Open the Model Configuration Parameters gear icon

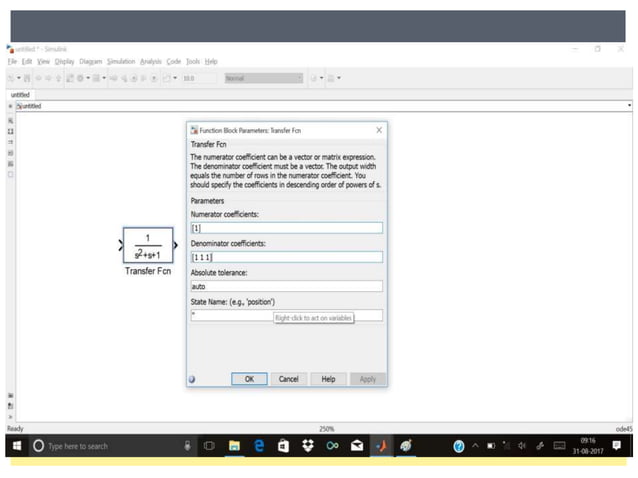click(x=80, y=78)
